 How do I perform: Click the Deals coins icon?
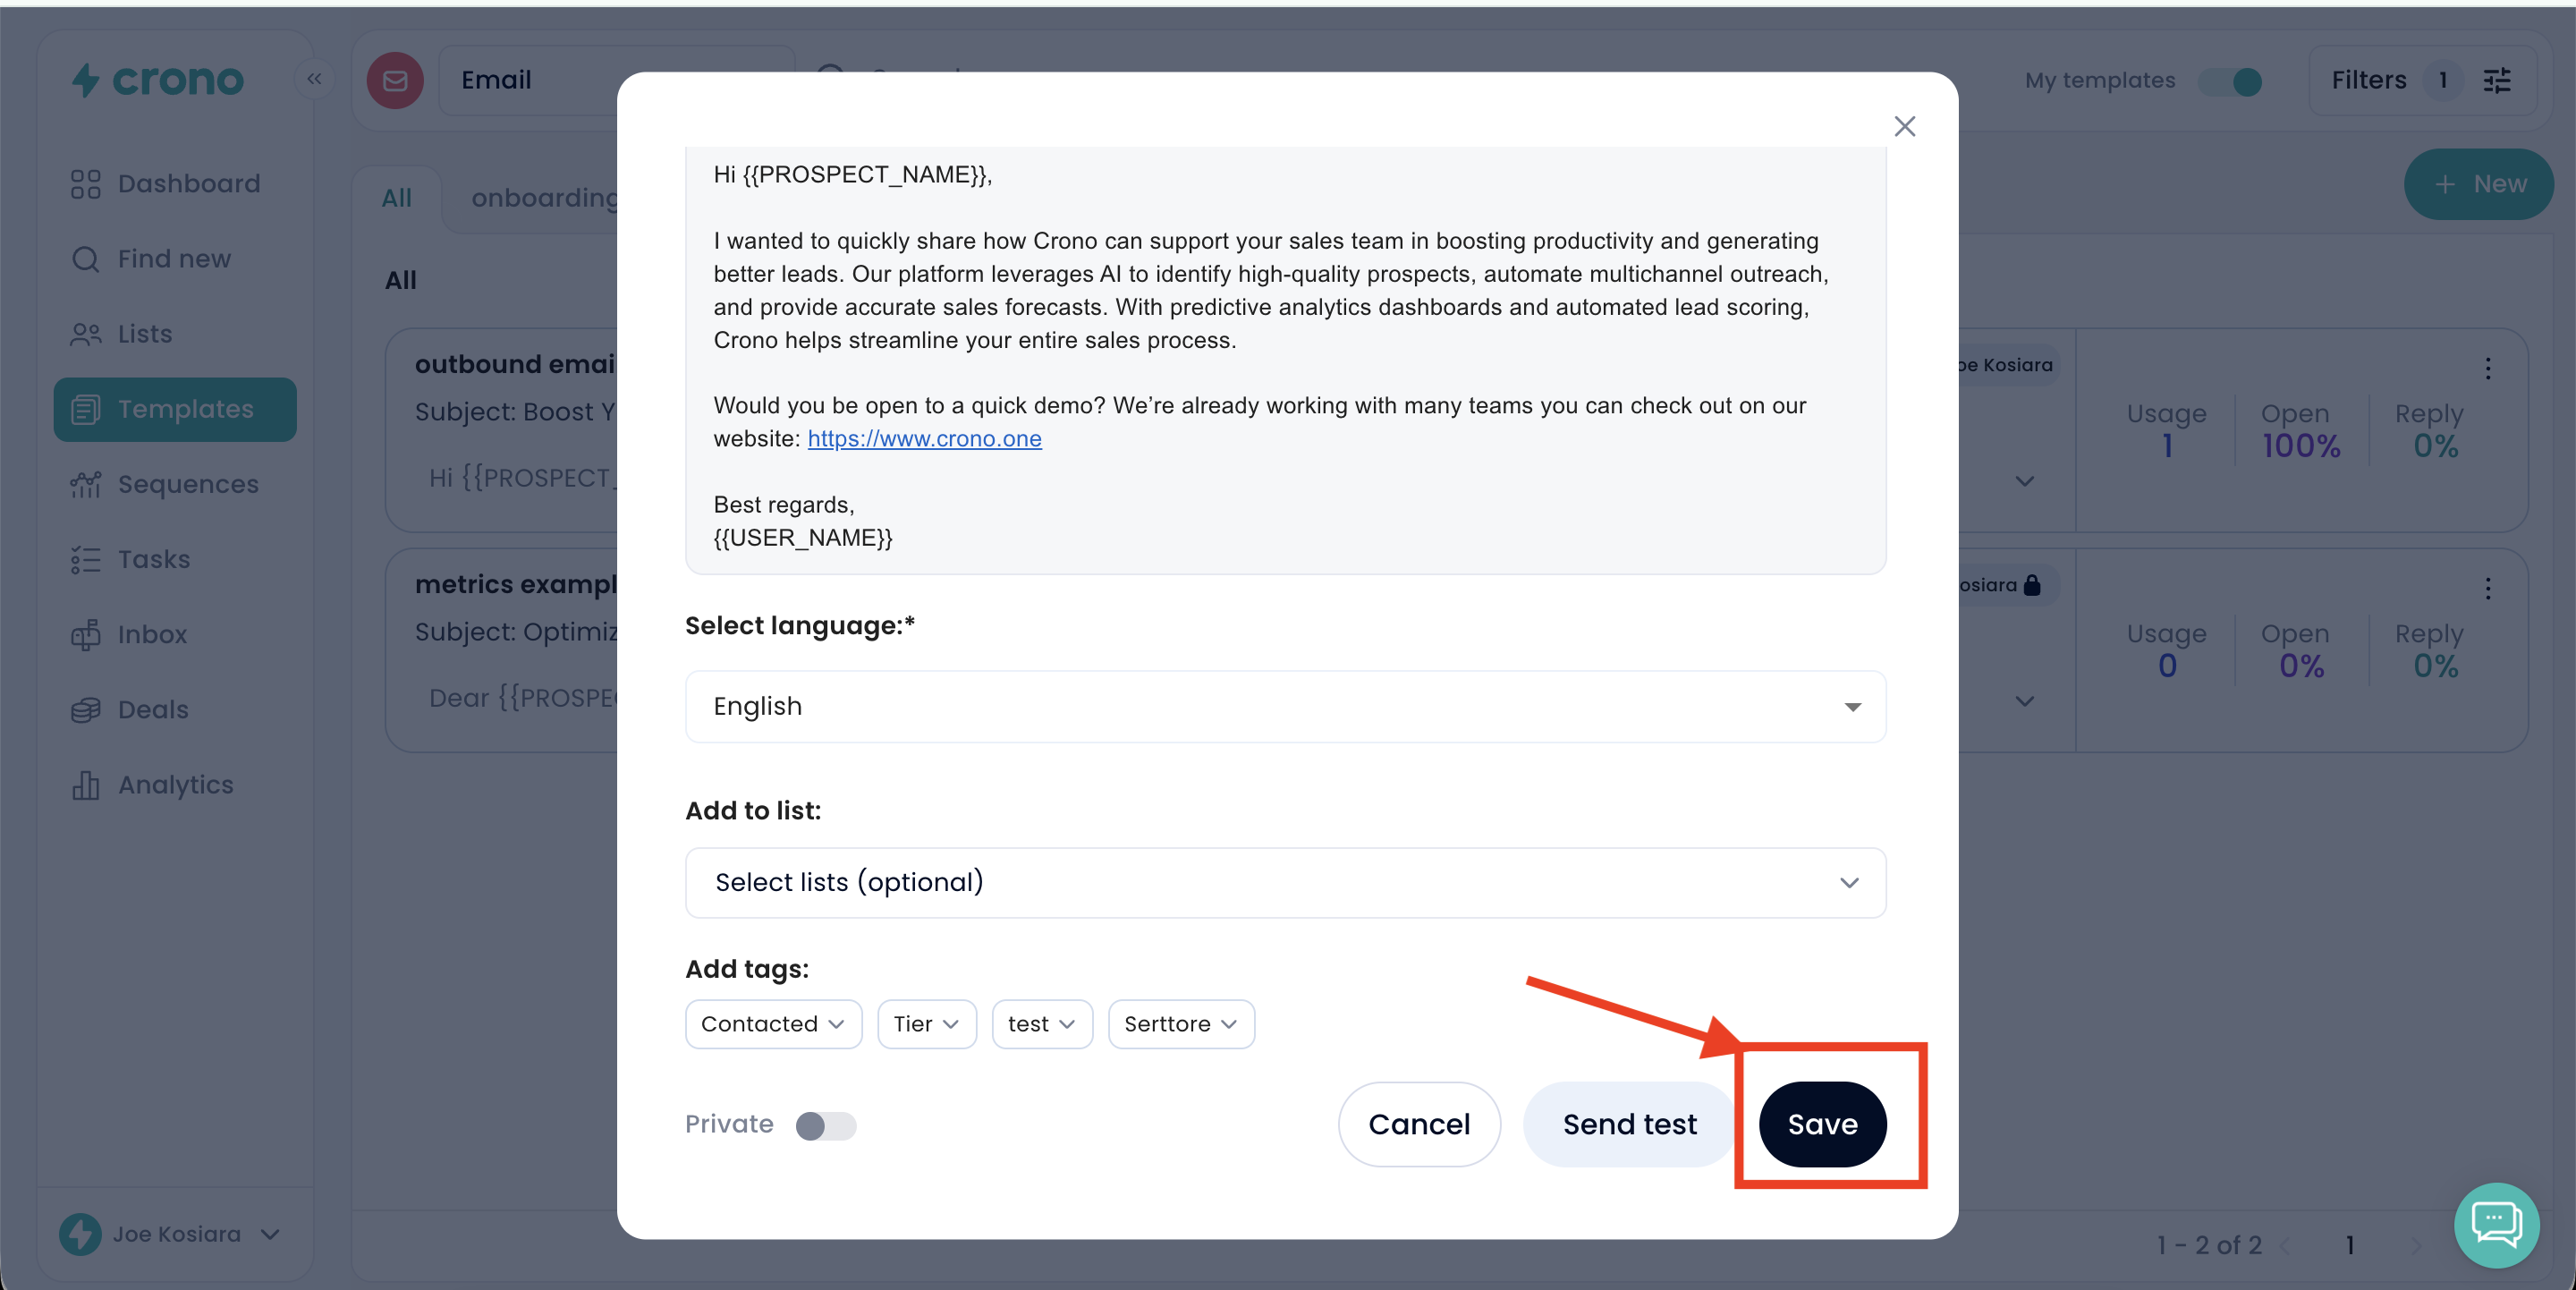[x=86, y=709]
